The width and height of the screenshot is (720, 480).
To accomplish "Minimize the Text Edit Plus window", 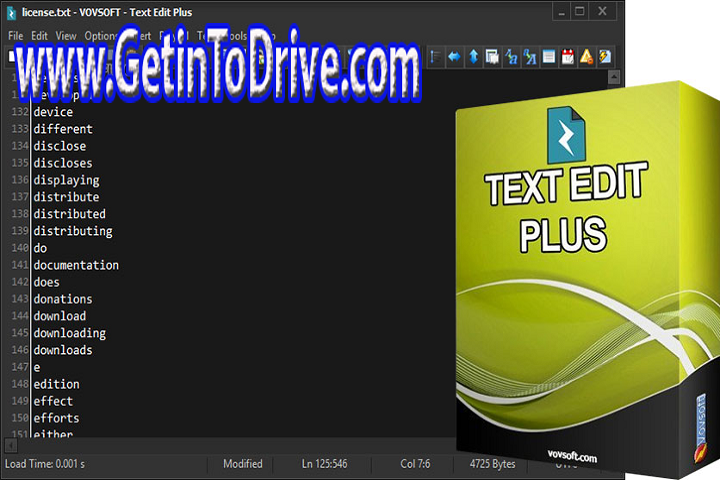I will [561, 12].
